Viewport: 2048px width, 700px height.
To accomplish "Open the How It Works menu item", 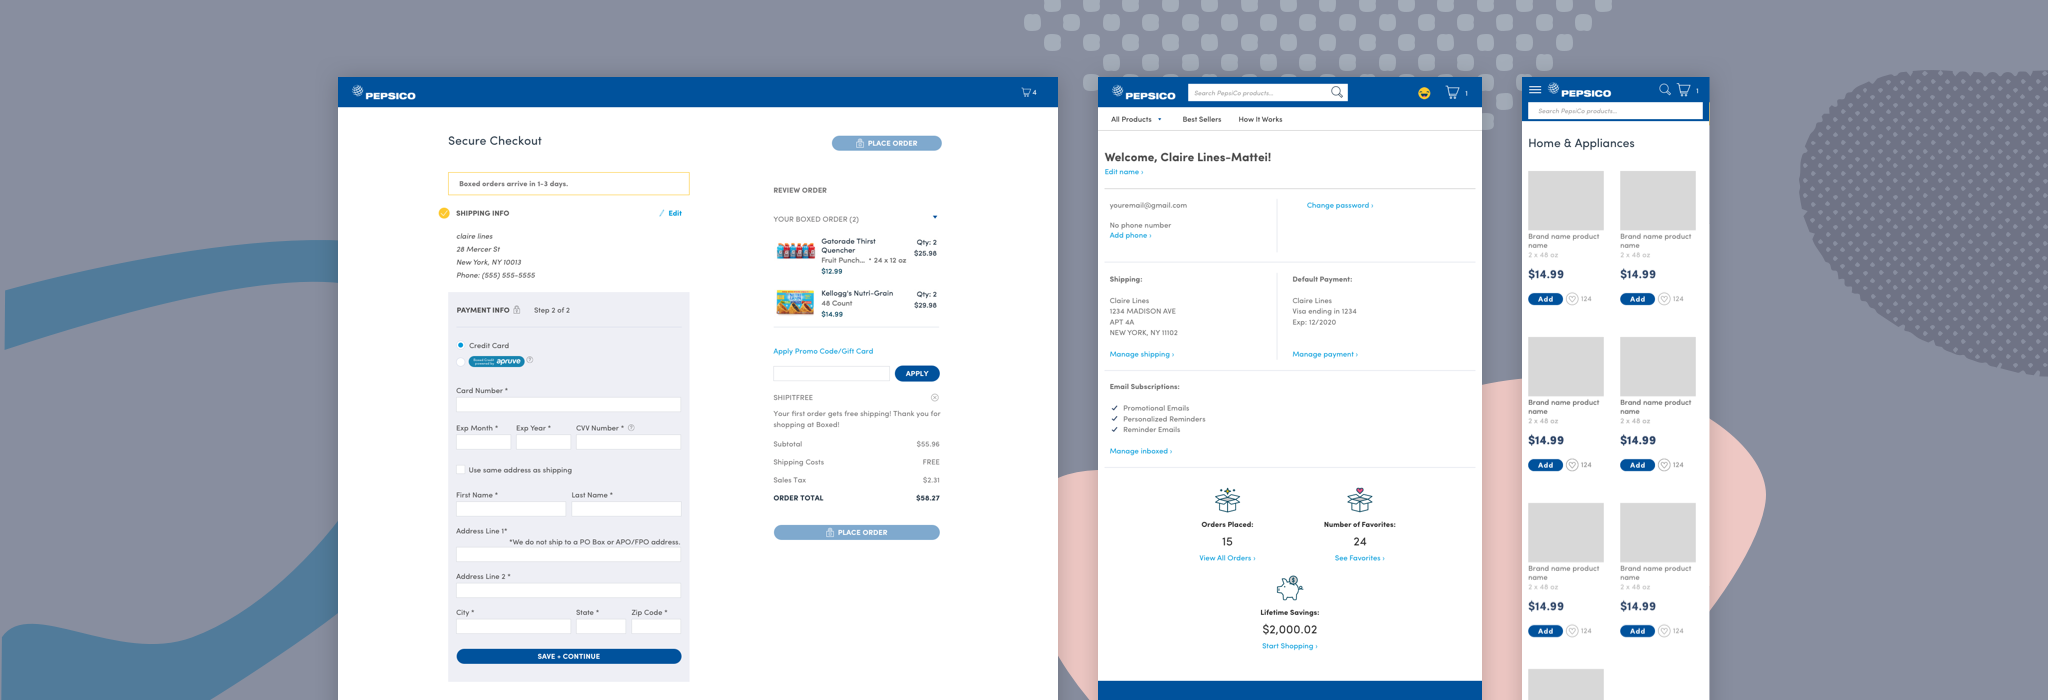I will (x=1260, y=119).
